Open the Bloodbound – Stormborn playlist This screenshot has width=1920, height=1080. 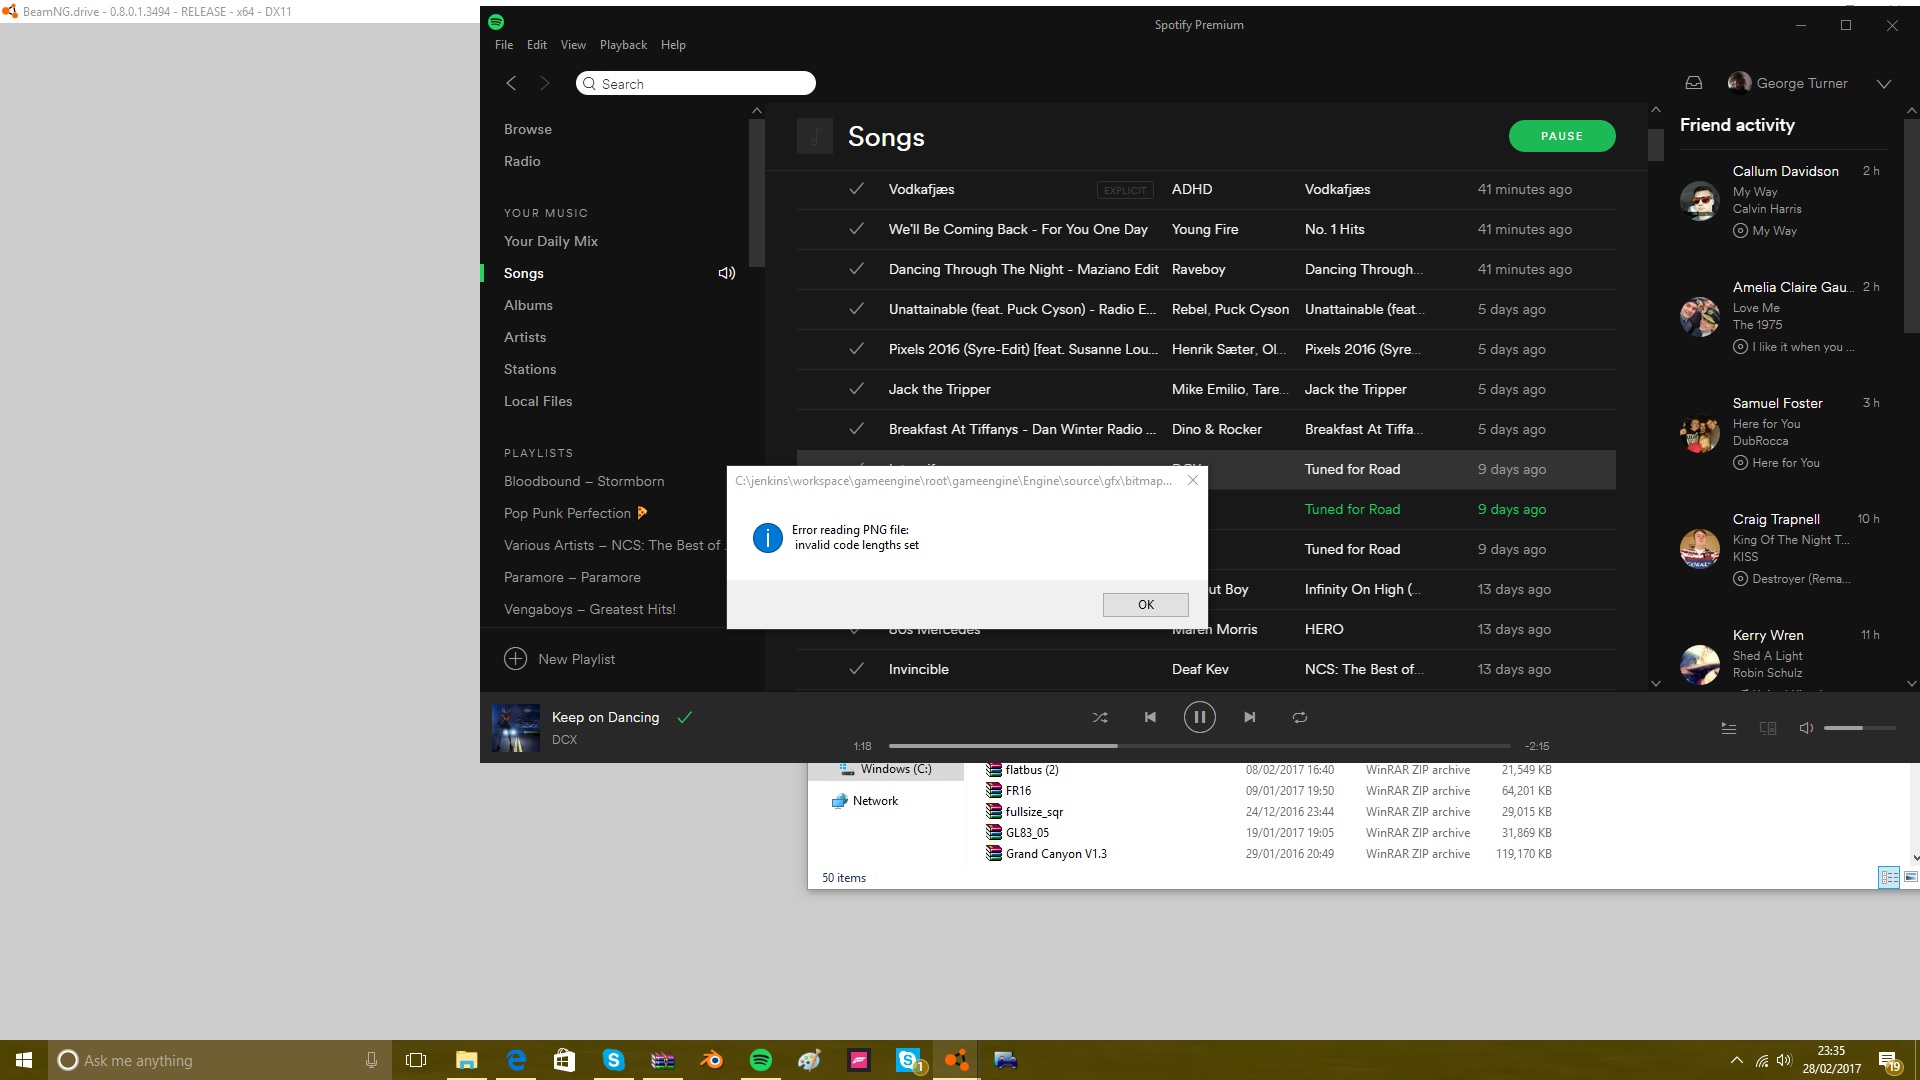[584, 481]
